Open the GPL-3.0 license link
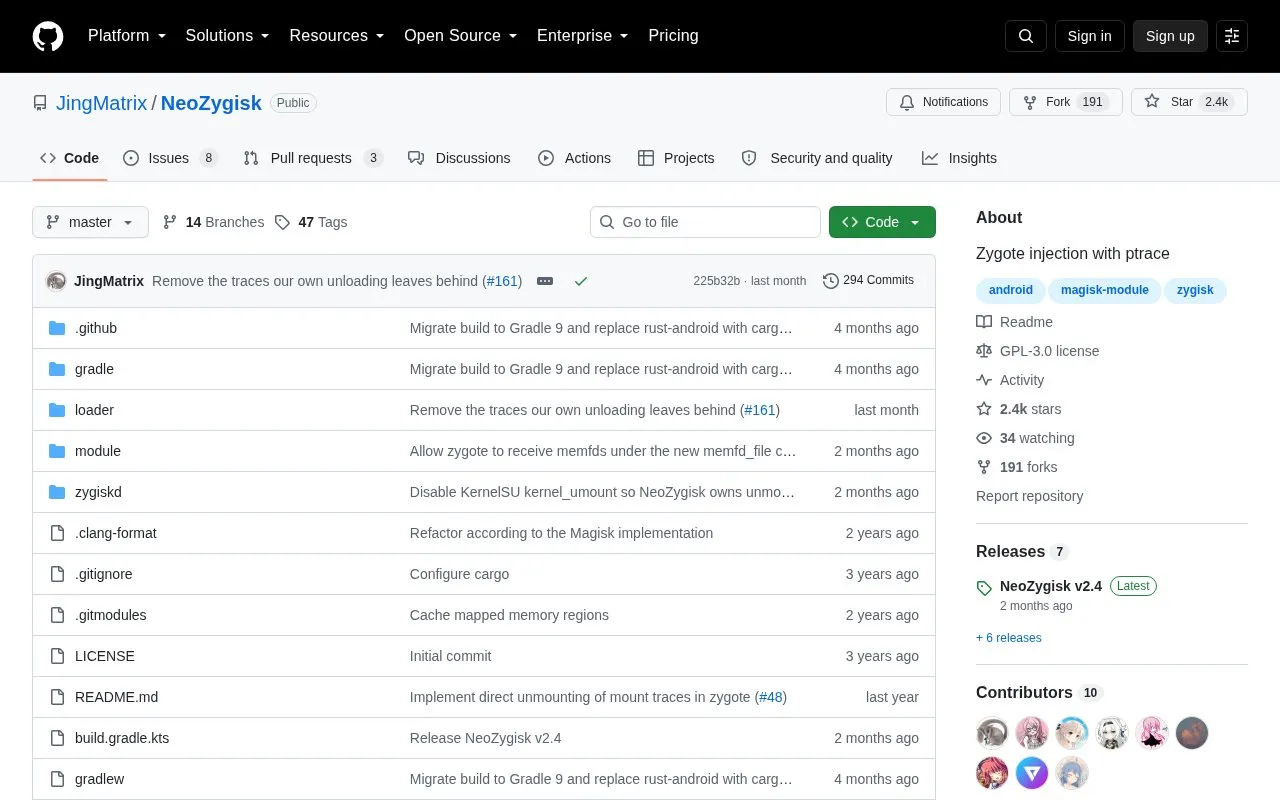Viewport: 1280px width, 800px height. coord(1038,351)
